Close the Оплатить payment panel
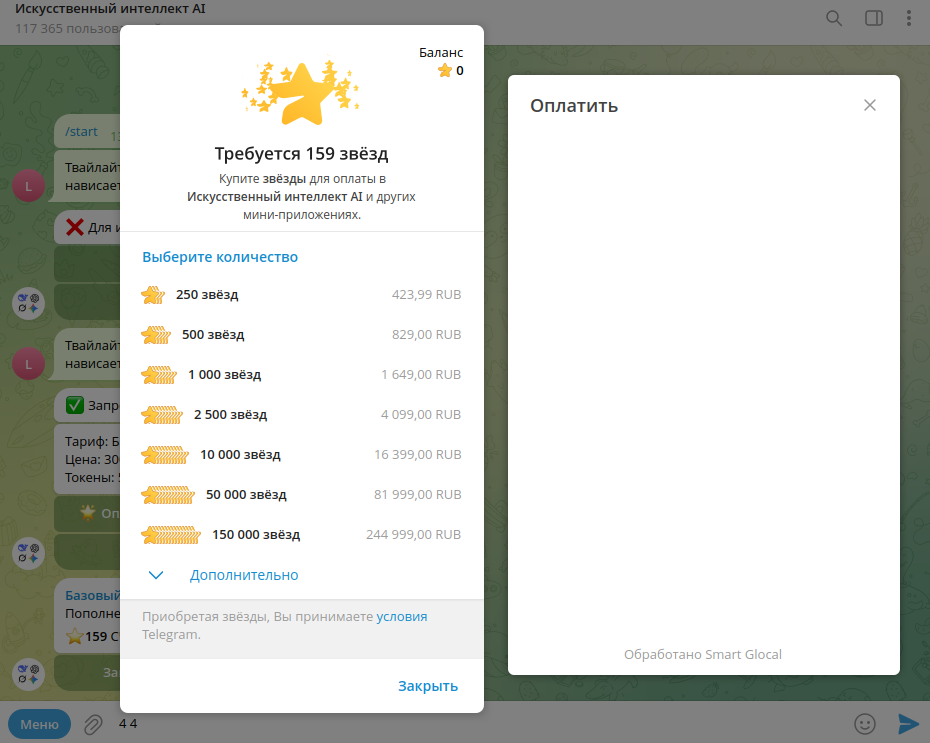 tap(870, 105)
